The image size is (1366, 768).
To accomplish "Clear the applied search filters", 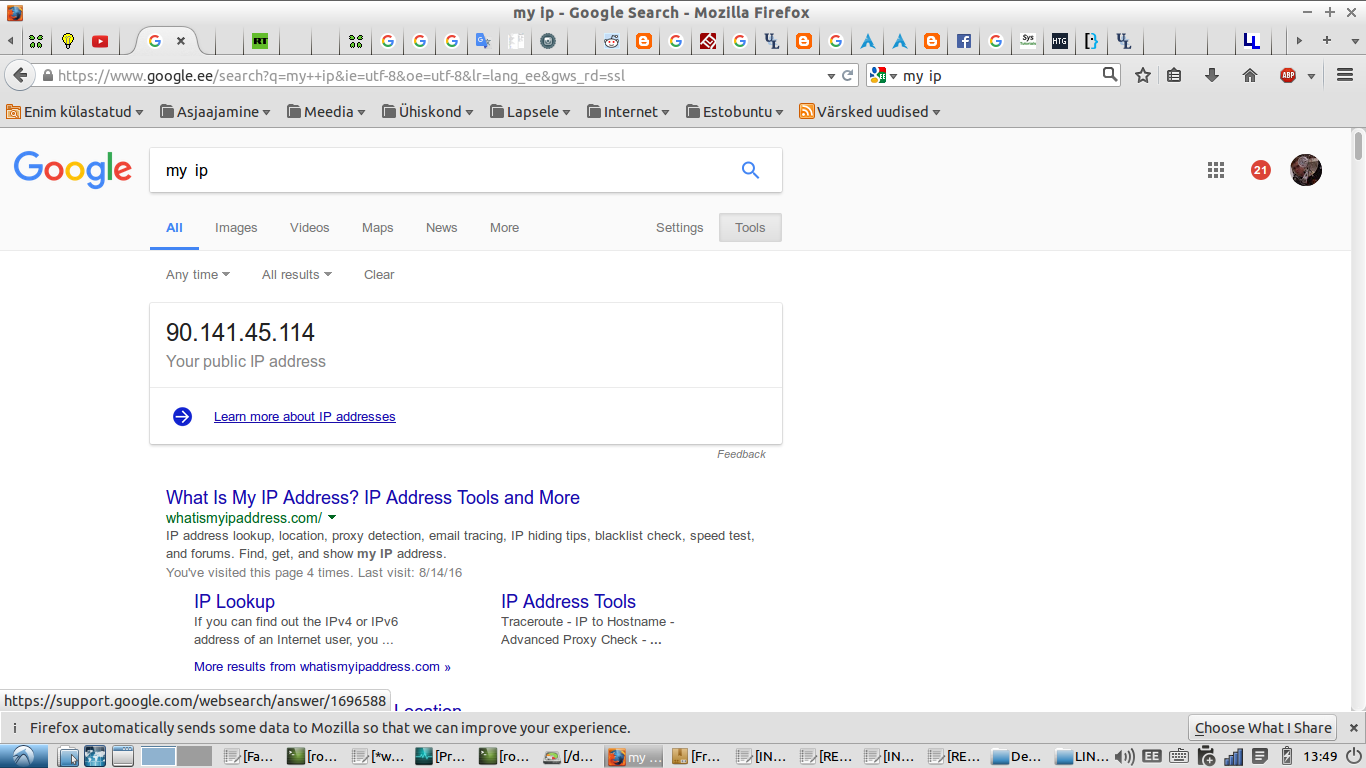I will pyautogui.click(x=379, y=274).
